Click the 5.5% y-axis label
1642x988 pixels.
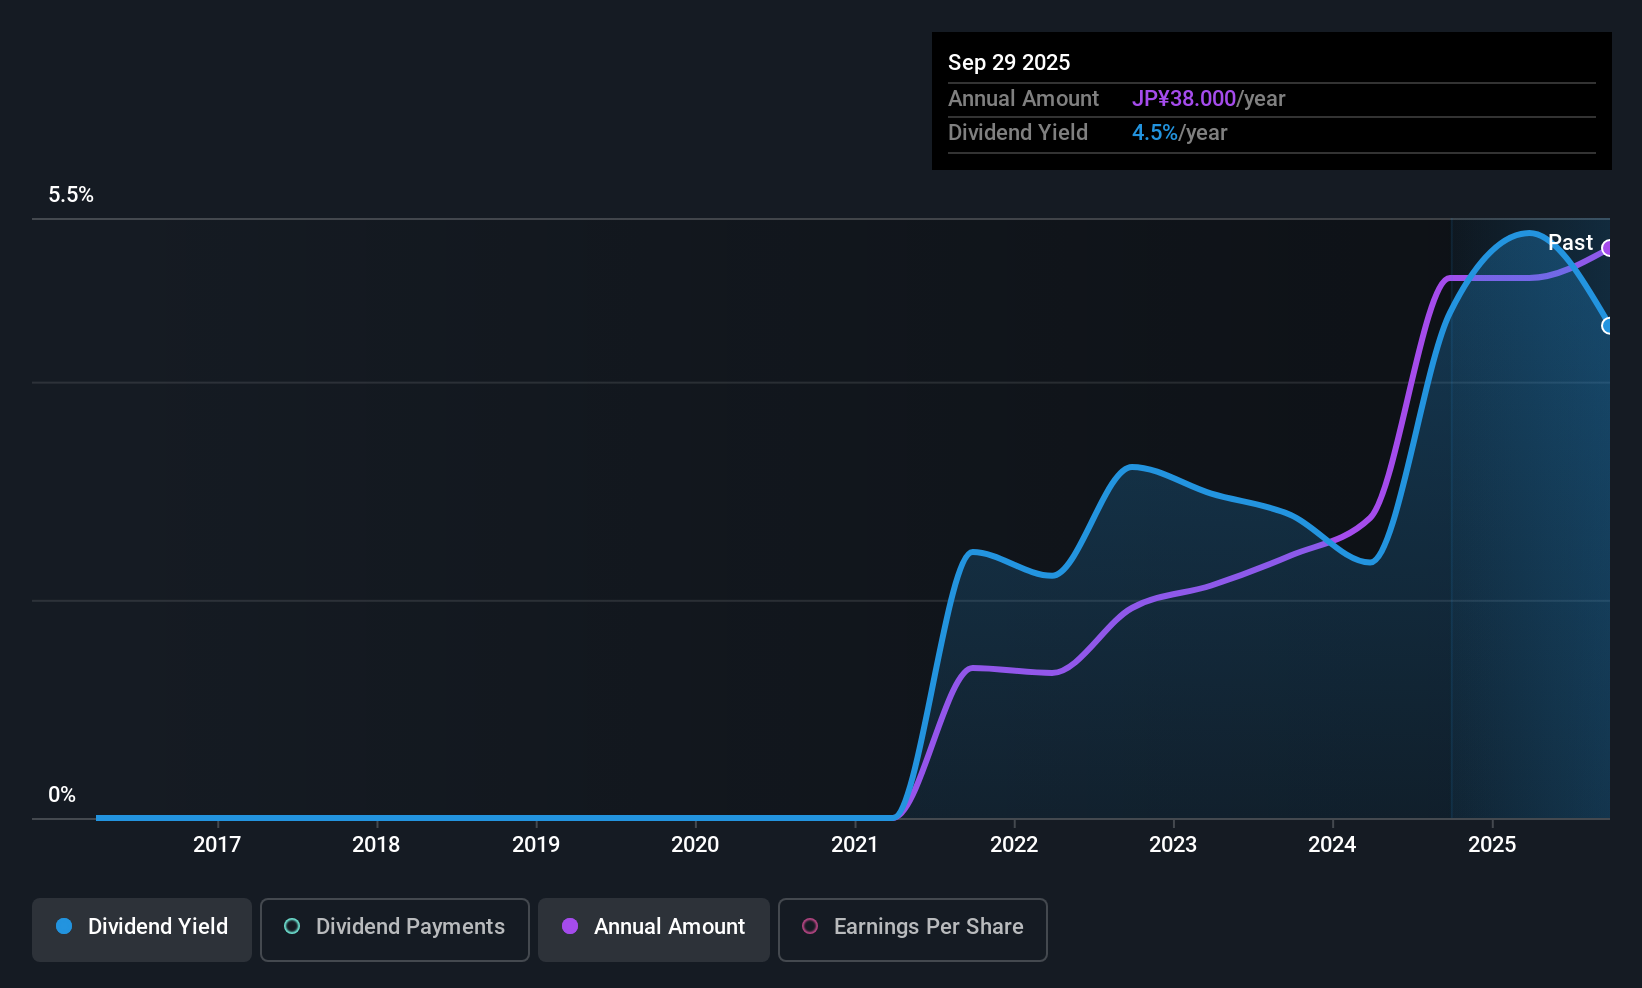(x=71, y=195)
